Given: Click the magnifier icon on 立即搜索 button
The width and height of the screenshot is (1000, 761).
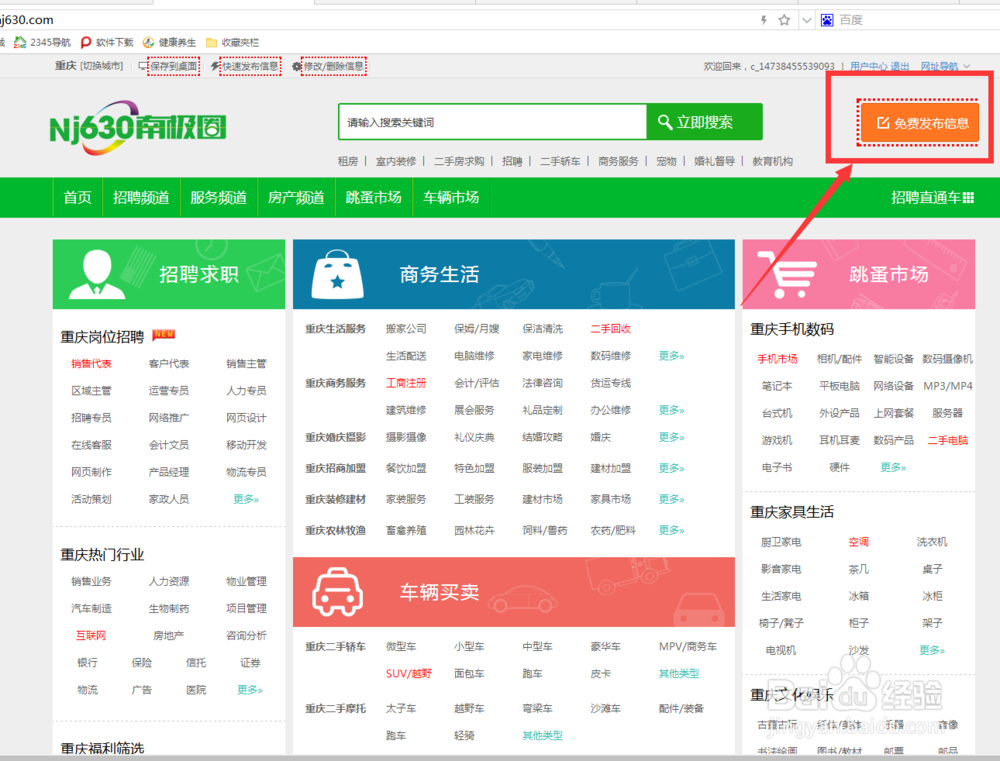Looking at the screenshot, I should pos(663,122).
